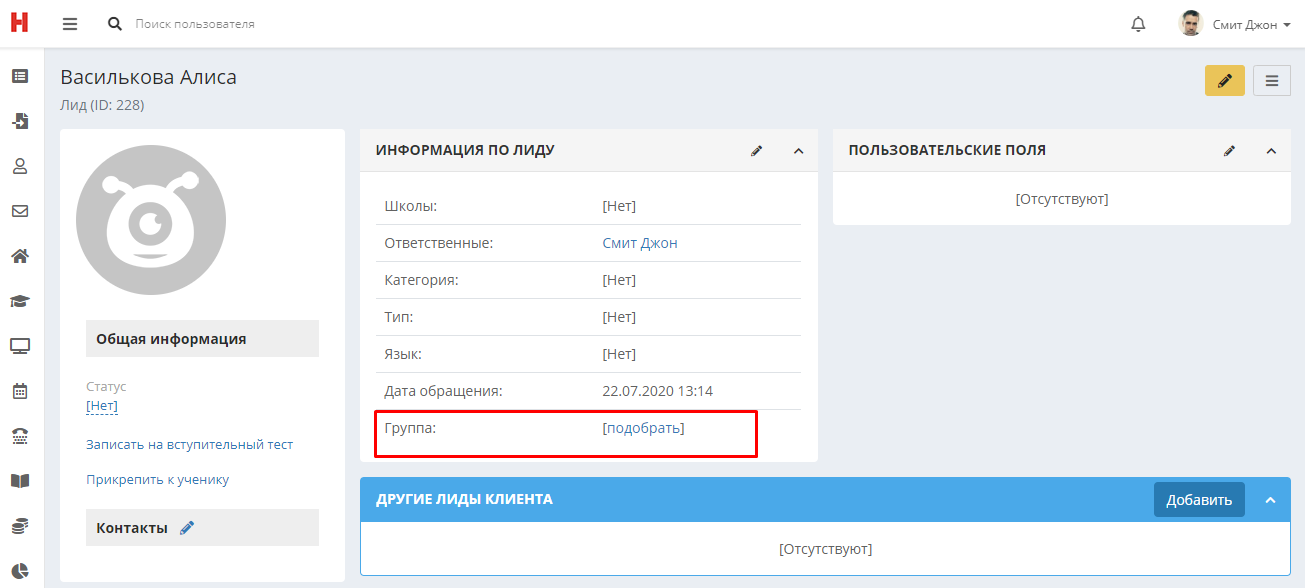This screenshot has height=588, width=1305.
Task: Click Смит Джон's avatar picture
Action: (x=1190, y=23)
